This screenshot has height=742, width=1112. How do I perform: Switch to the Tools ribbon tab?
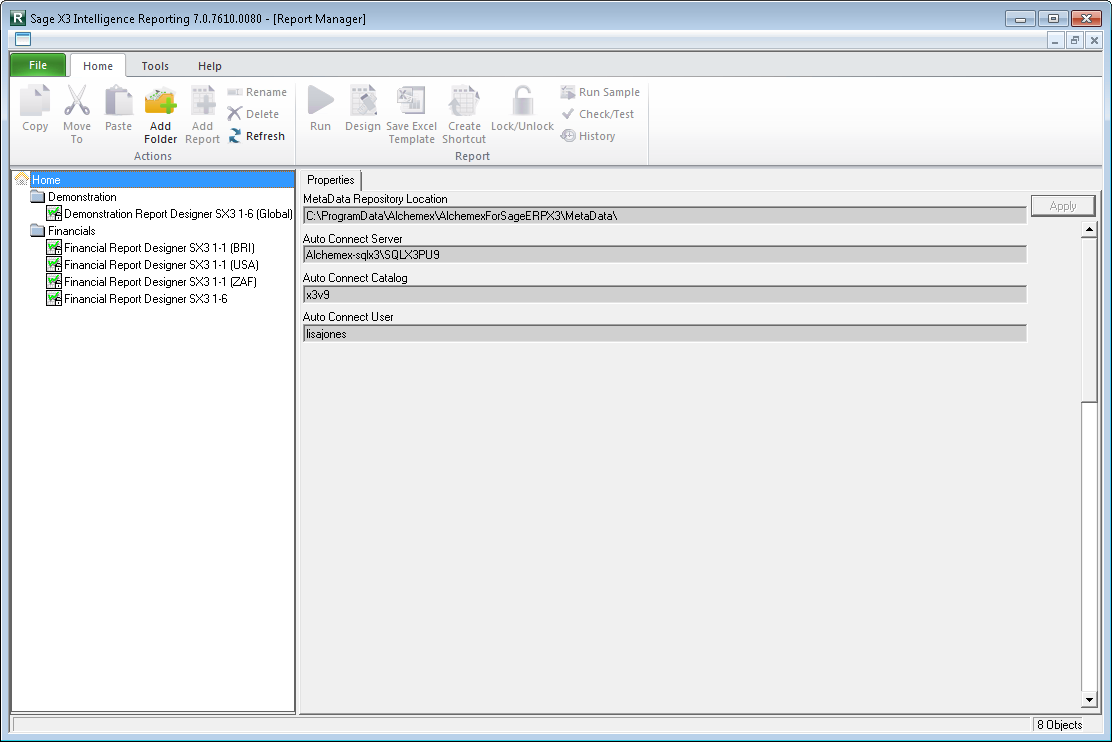coord(155,66)
